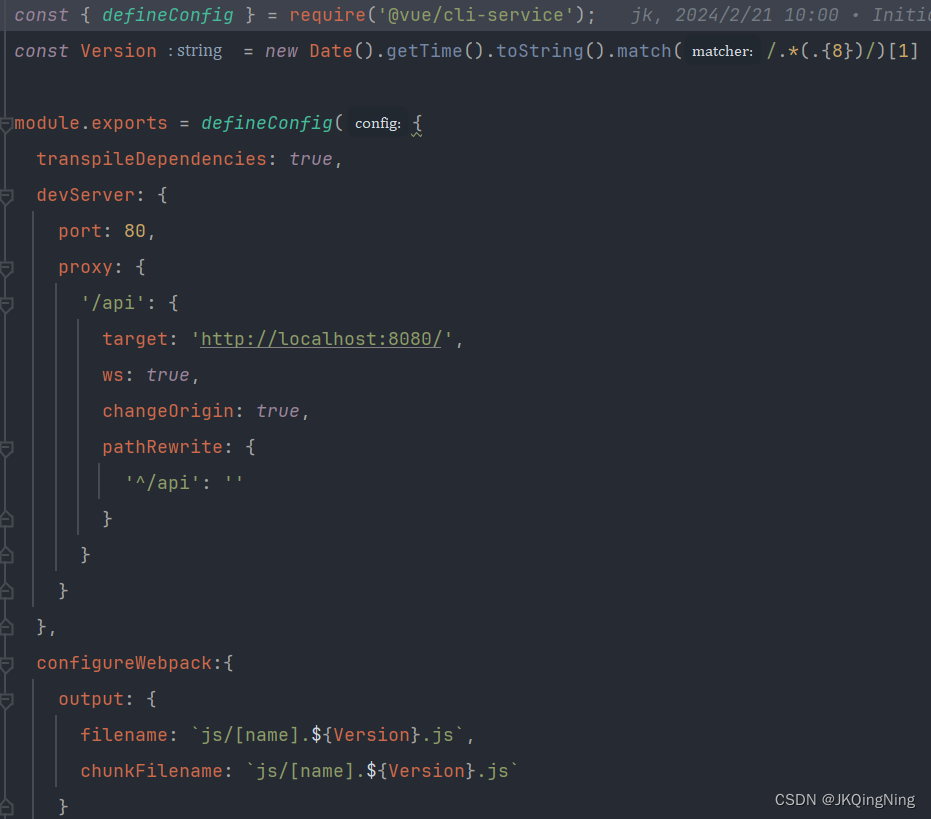The width and height of the screenshot is (931, 819).
Task: Click the 'config:' parameter hint
Action: pyautogui.click(x=378, y=124)
